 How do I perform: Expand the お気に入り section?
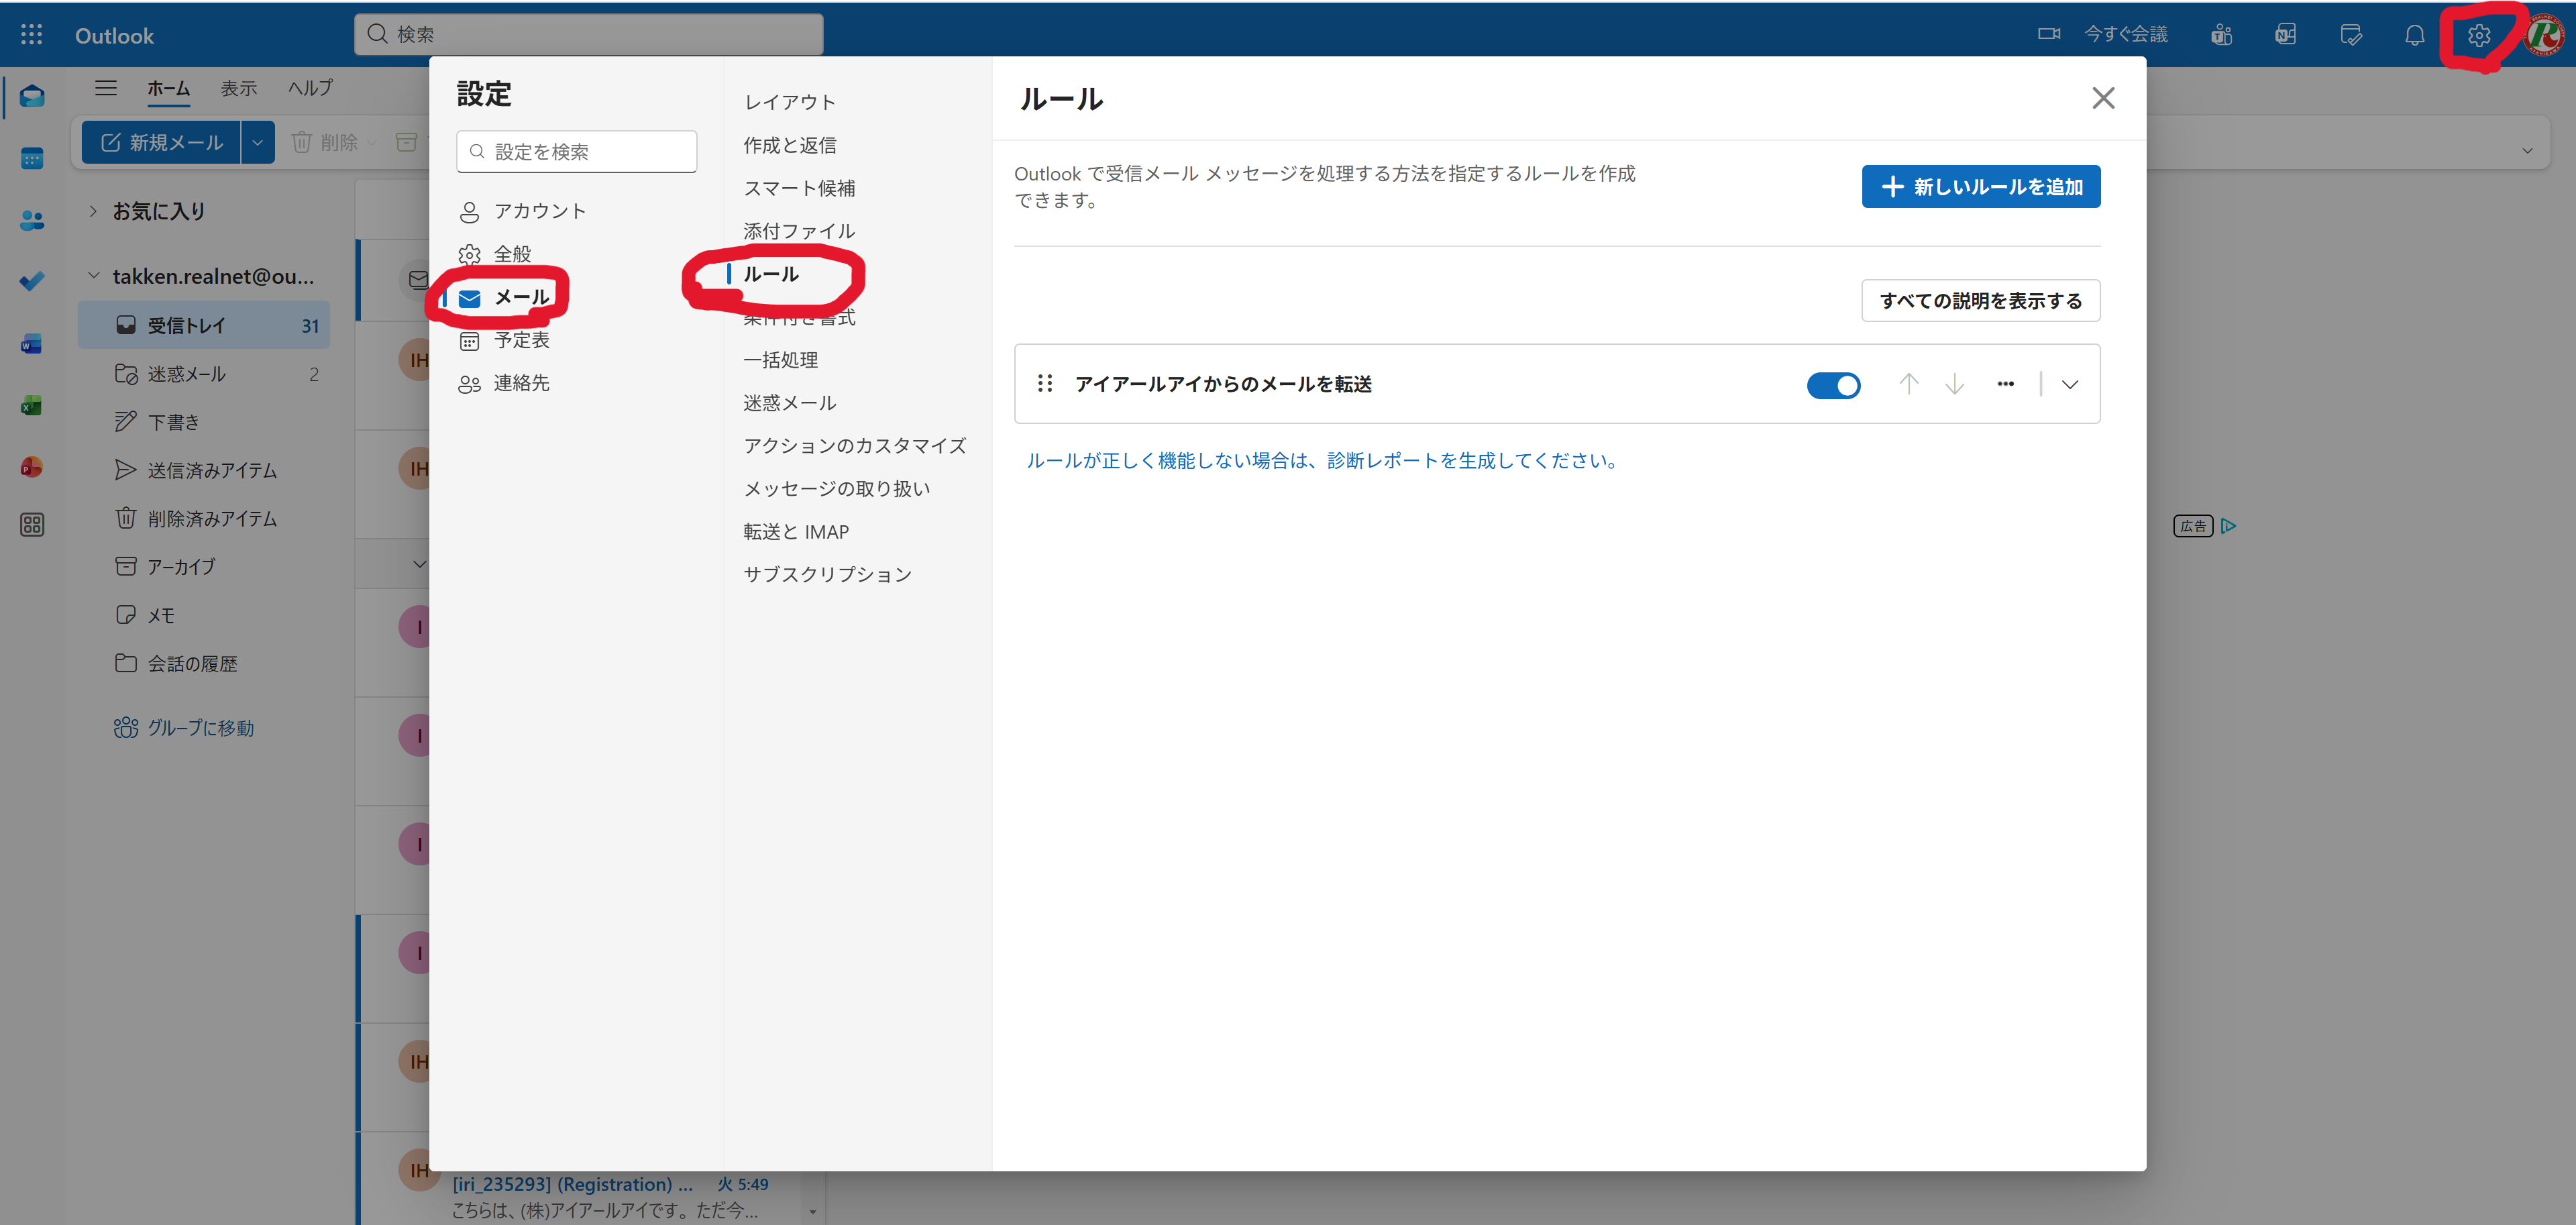tap(92, 210)
